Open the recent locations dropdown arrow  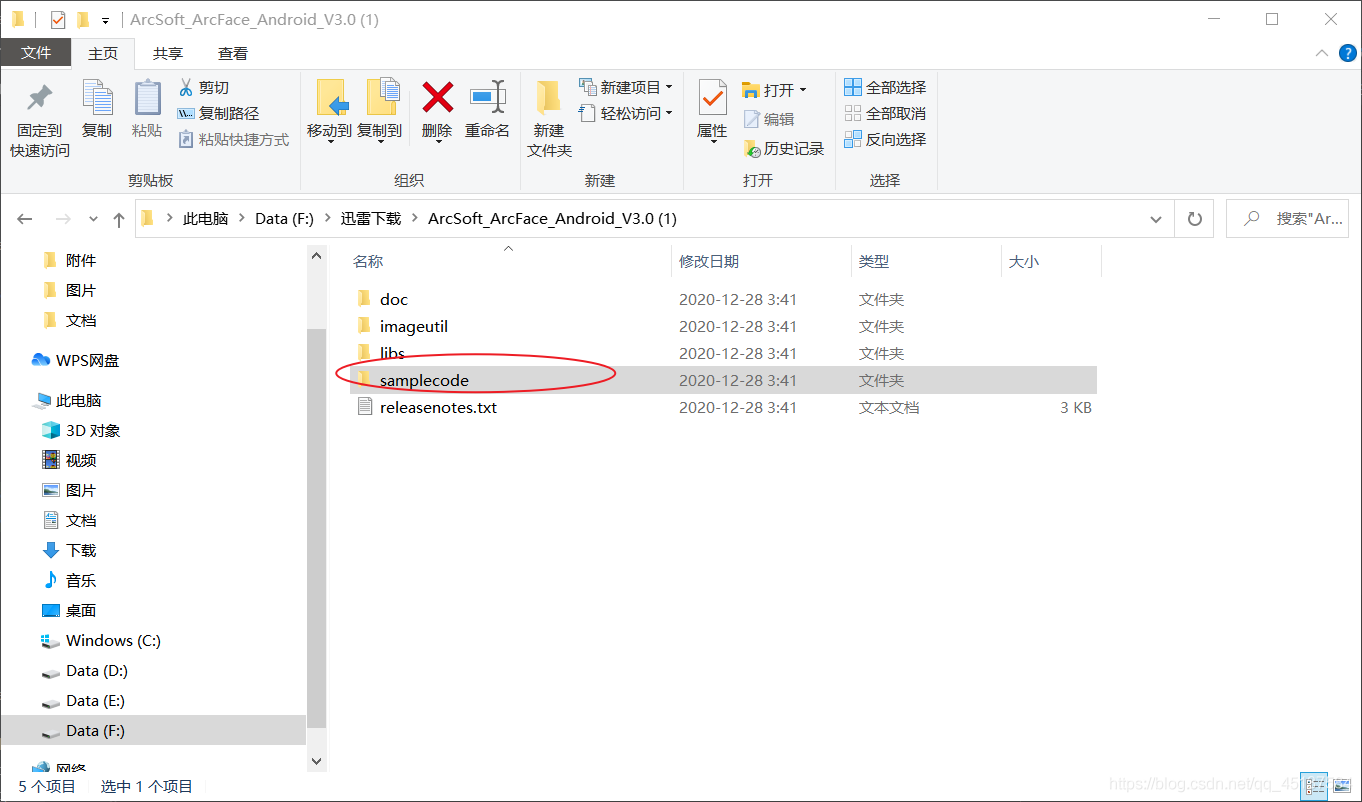click(x=93, y=219)
